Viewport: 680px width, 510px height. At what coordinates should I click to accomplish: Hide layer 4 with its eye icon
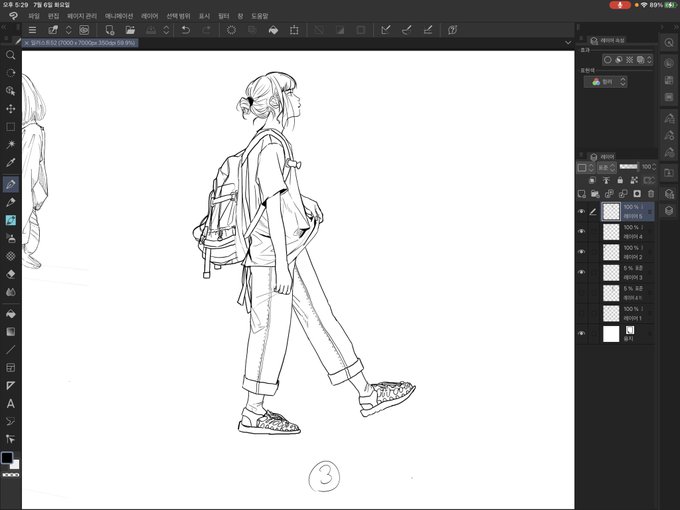pos(581,232)
